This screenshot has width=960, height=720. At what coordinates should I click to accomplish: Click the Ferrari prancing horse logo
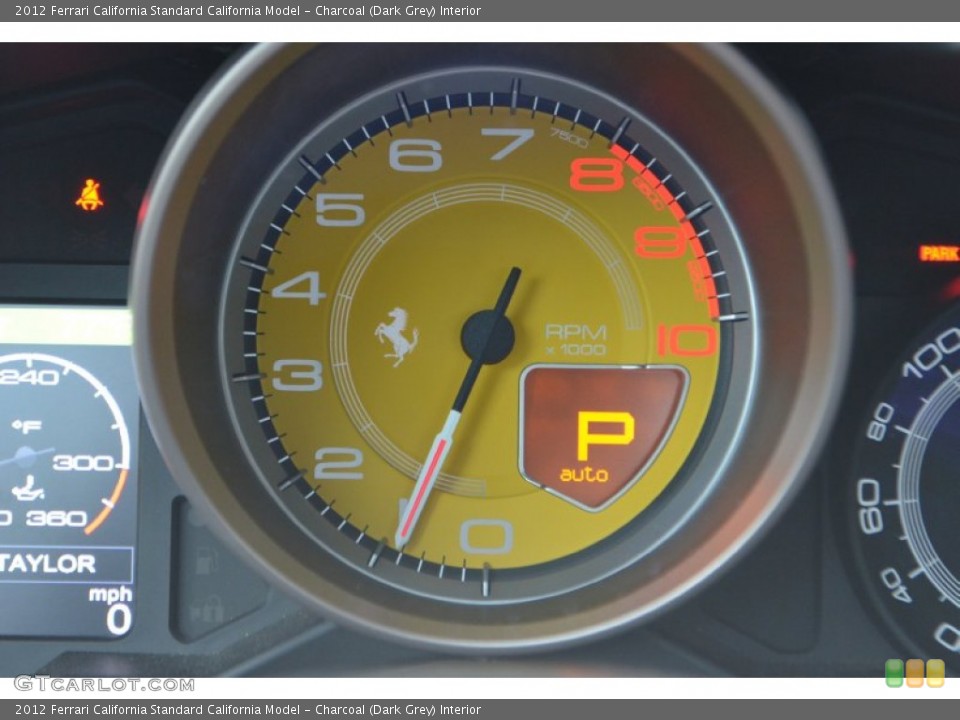397,336
